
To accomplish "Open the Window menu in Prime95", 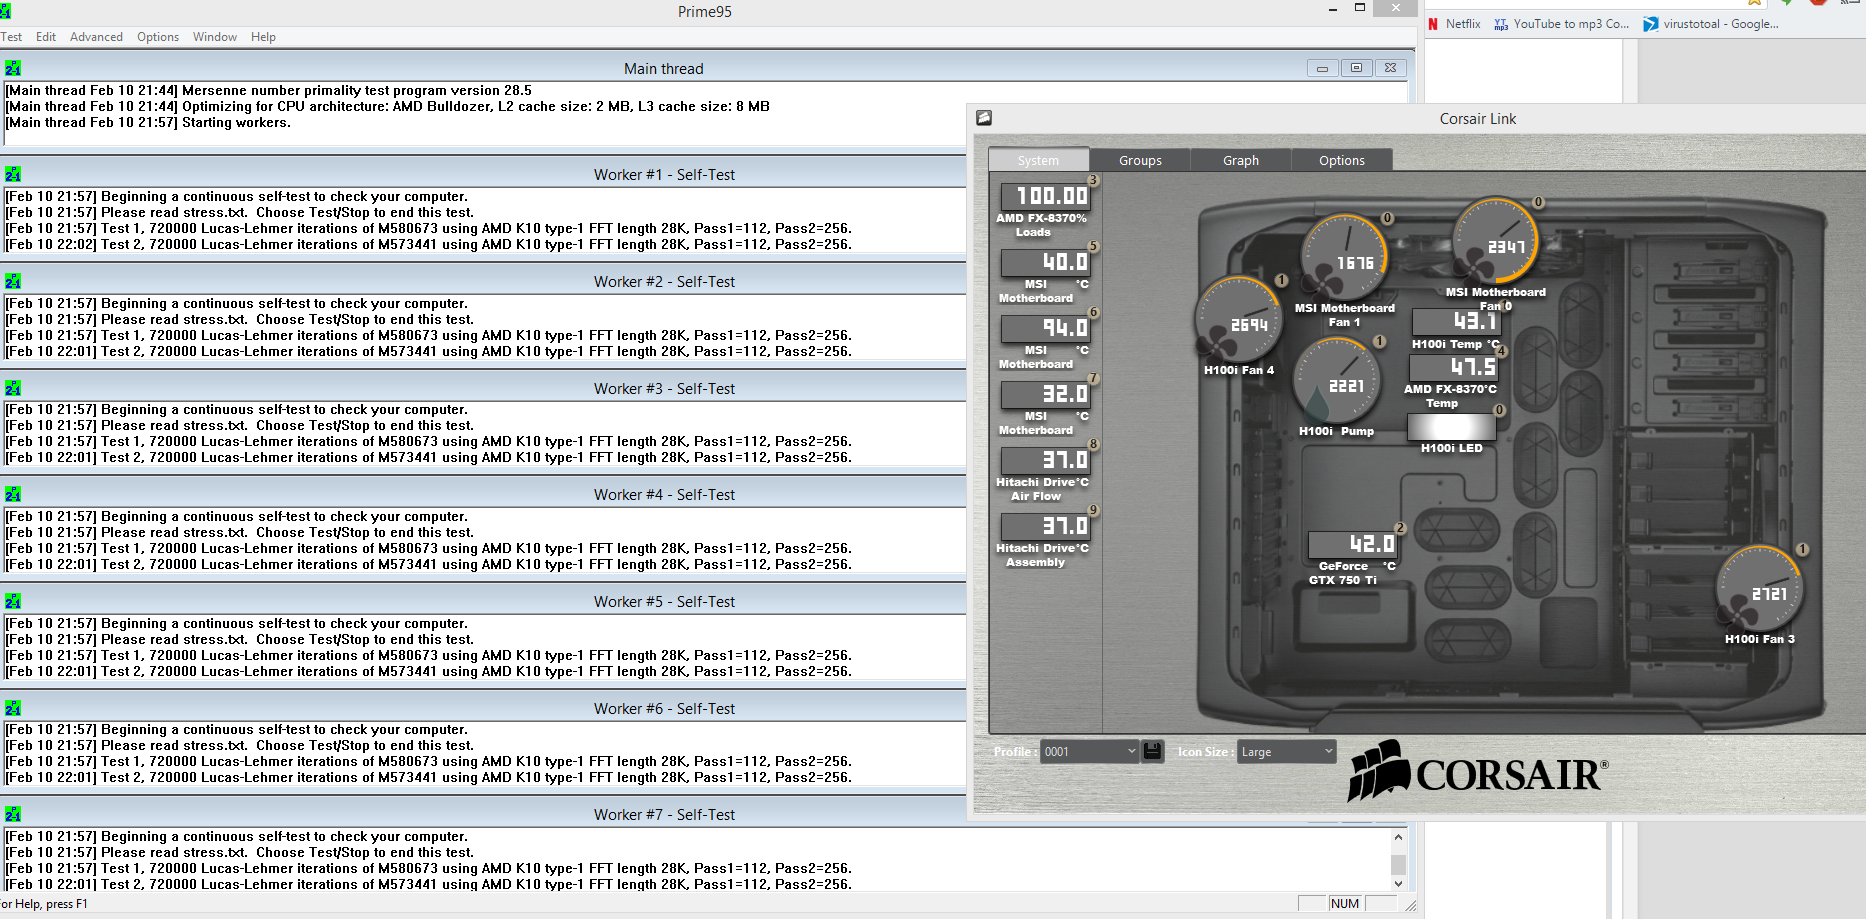I will tap(215, 37).
